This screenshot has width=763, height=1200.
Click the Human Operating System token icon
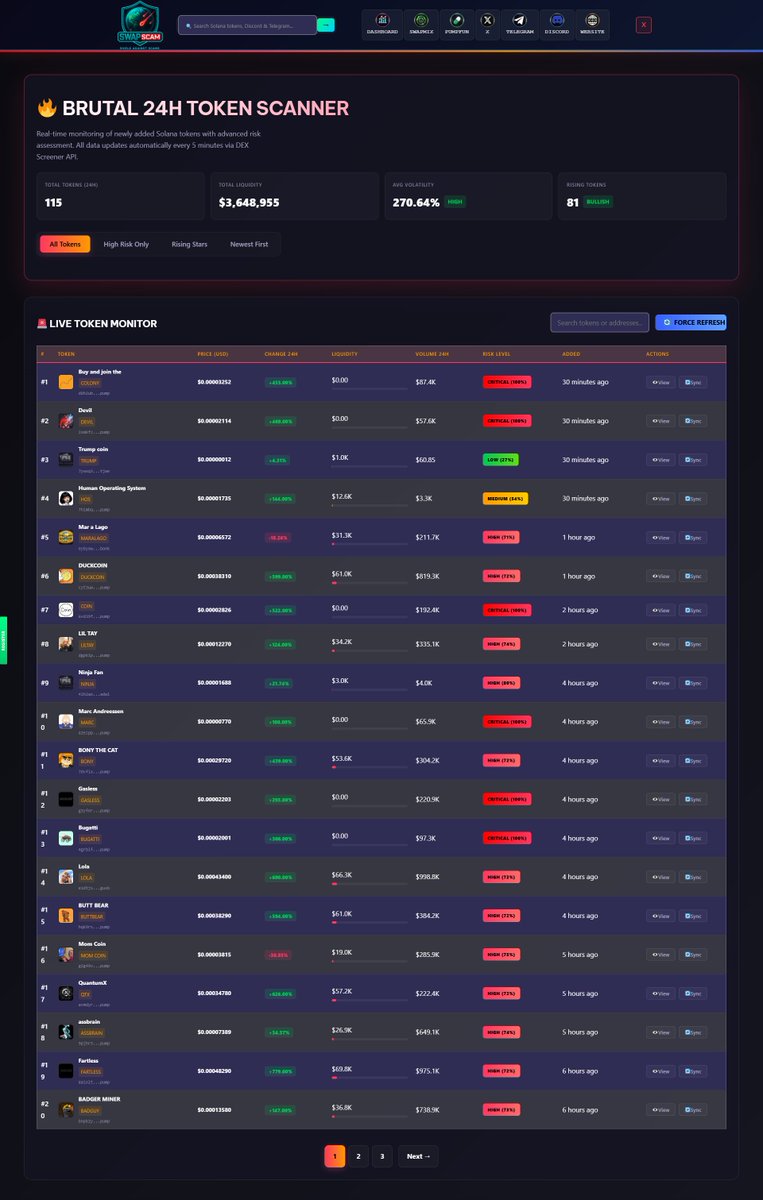[x=66, y=498]
